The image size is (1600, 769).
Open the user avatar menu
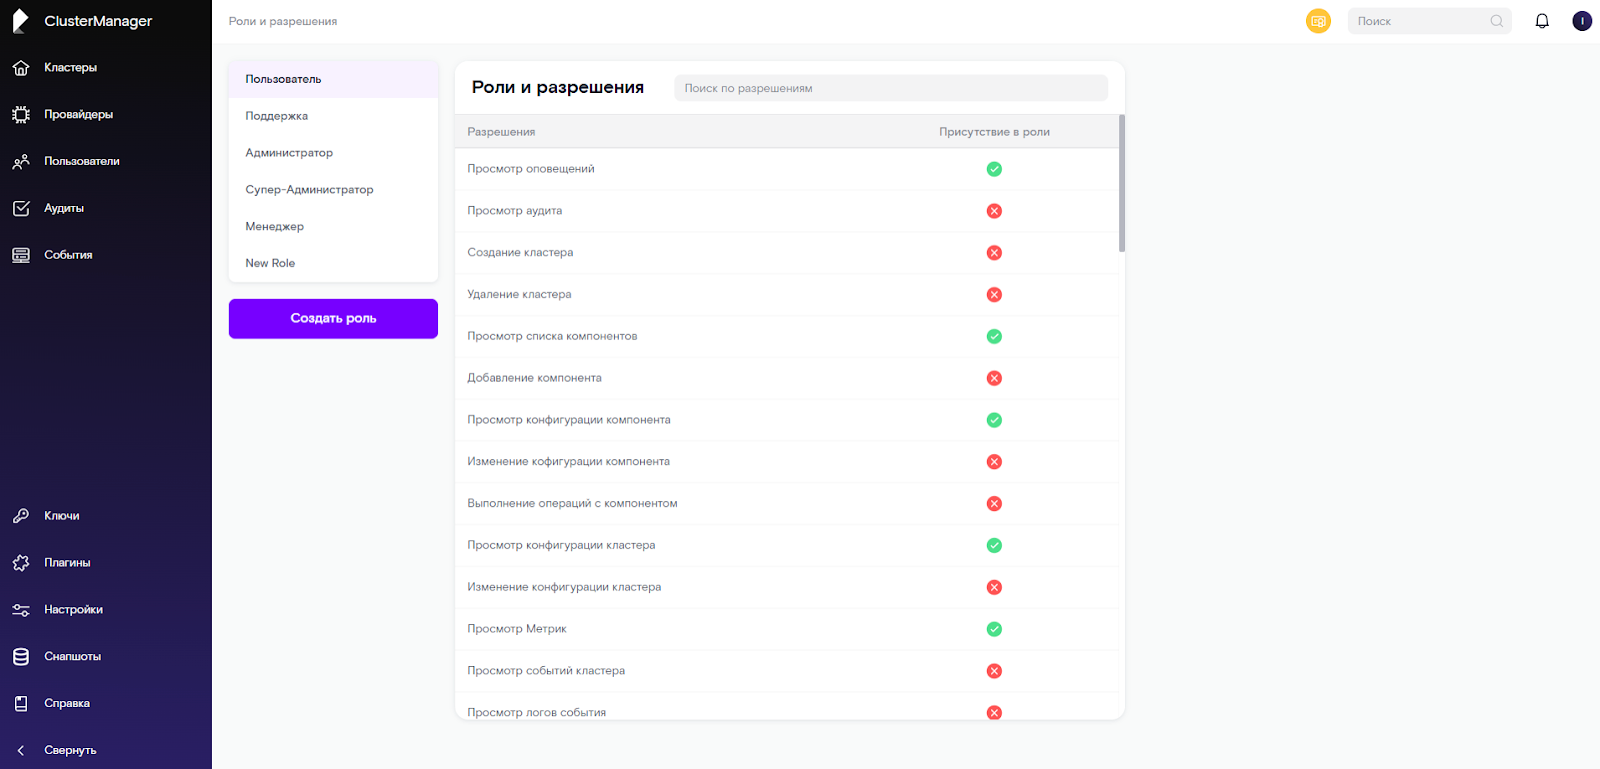tap(1582, 21)
